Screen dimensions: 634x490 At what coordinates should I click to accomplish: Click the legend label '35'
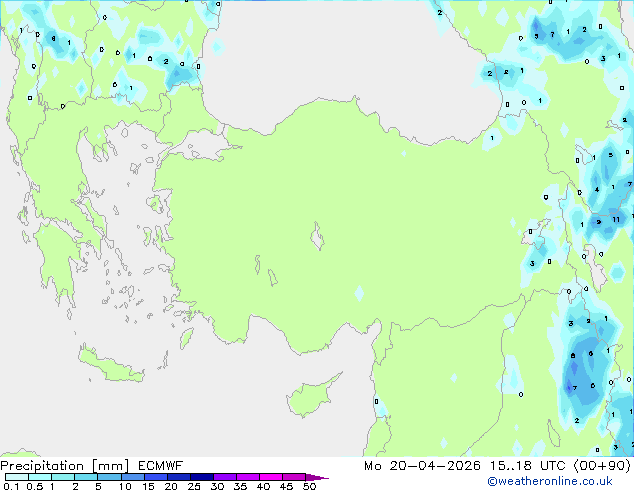click(240, 486)
